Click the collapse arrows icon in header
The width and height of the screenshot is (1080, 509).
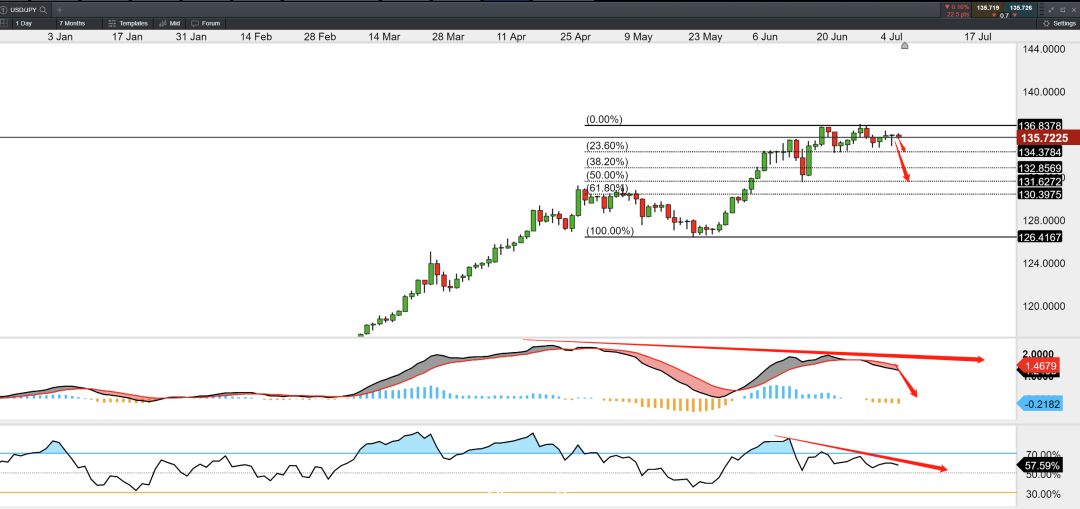tap(1051, 10)
